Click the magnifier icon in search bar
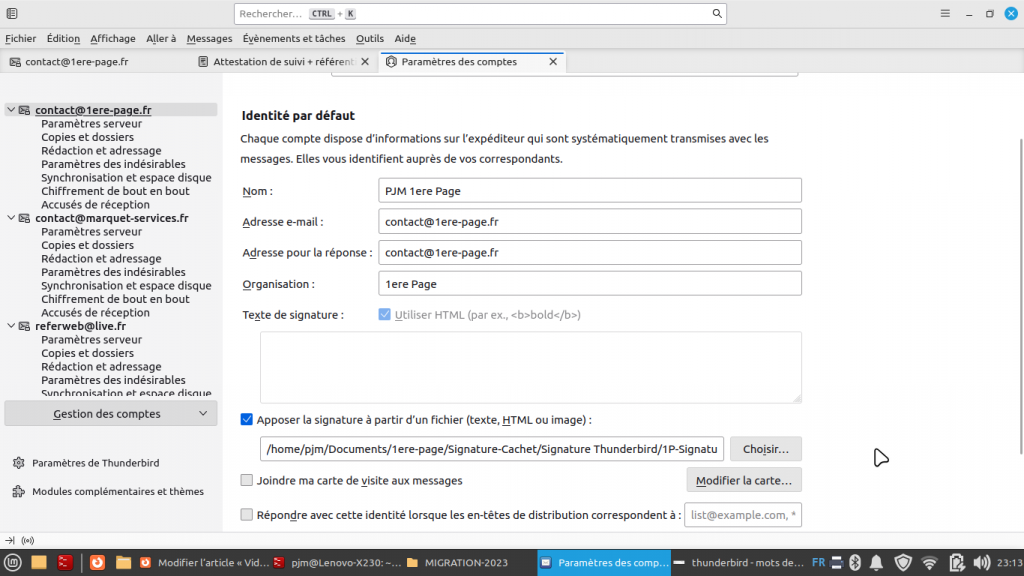1024x576 pixels. (x=716, y=14)
